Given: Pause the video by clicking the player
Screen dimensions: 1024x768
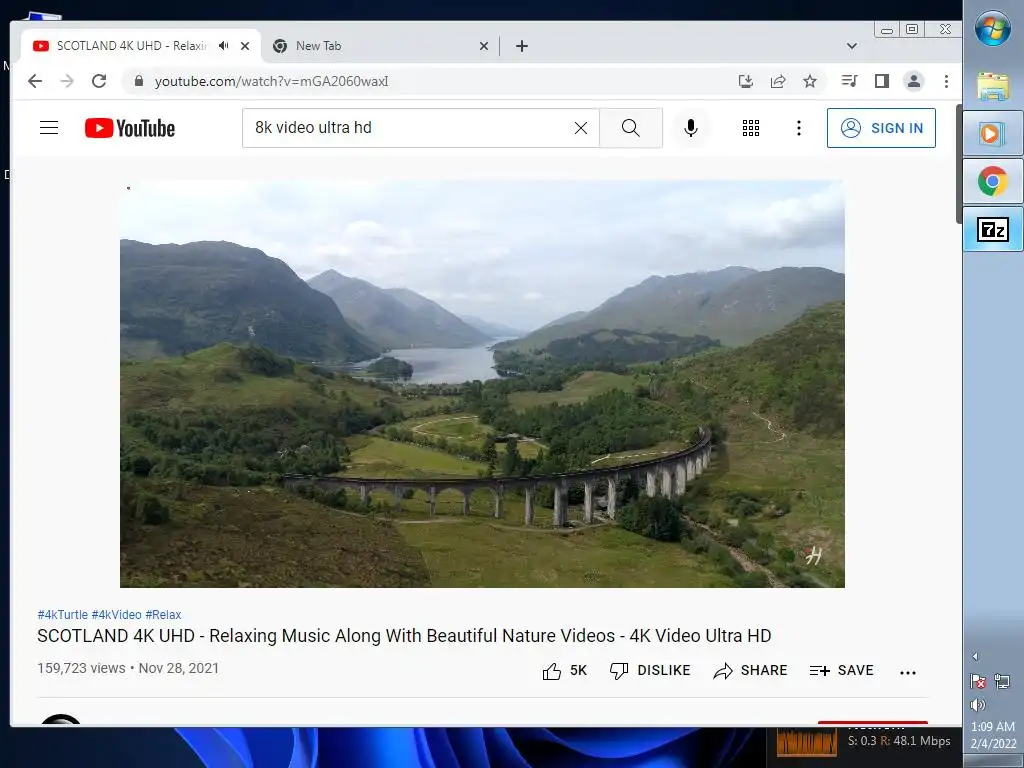Looking at the screenshot, I should (482, 384).
